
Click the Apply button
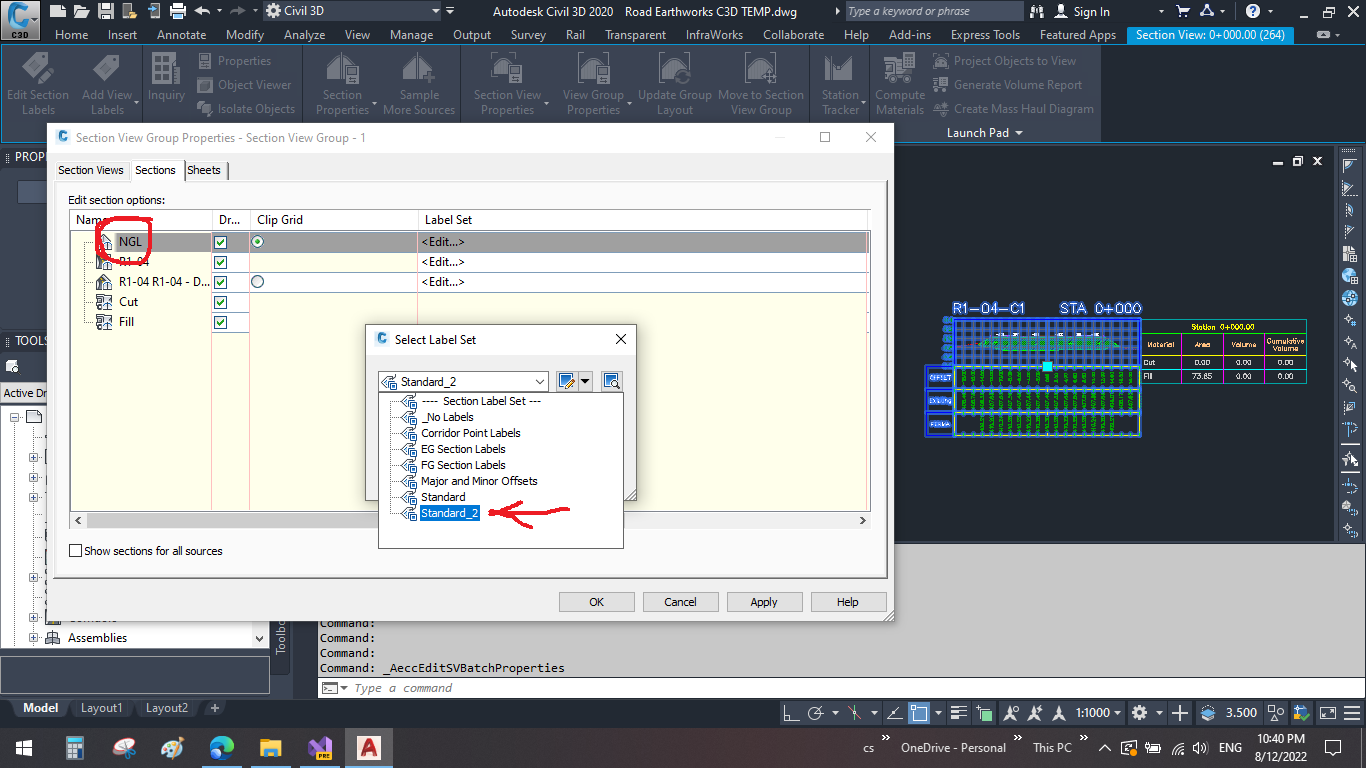coord(764,601)
